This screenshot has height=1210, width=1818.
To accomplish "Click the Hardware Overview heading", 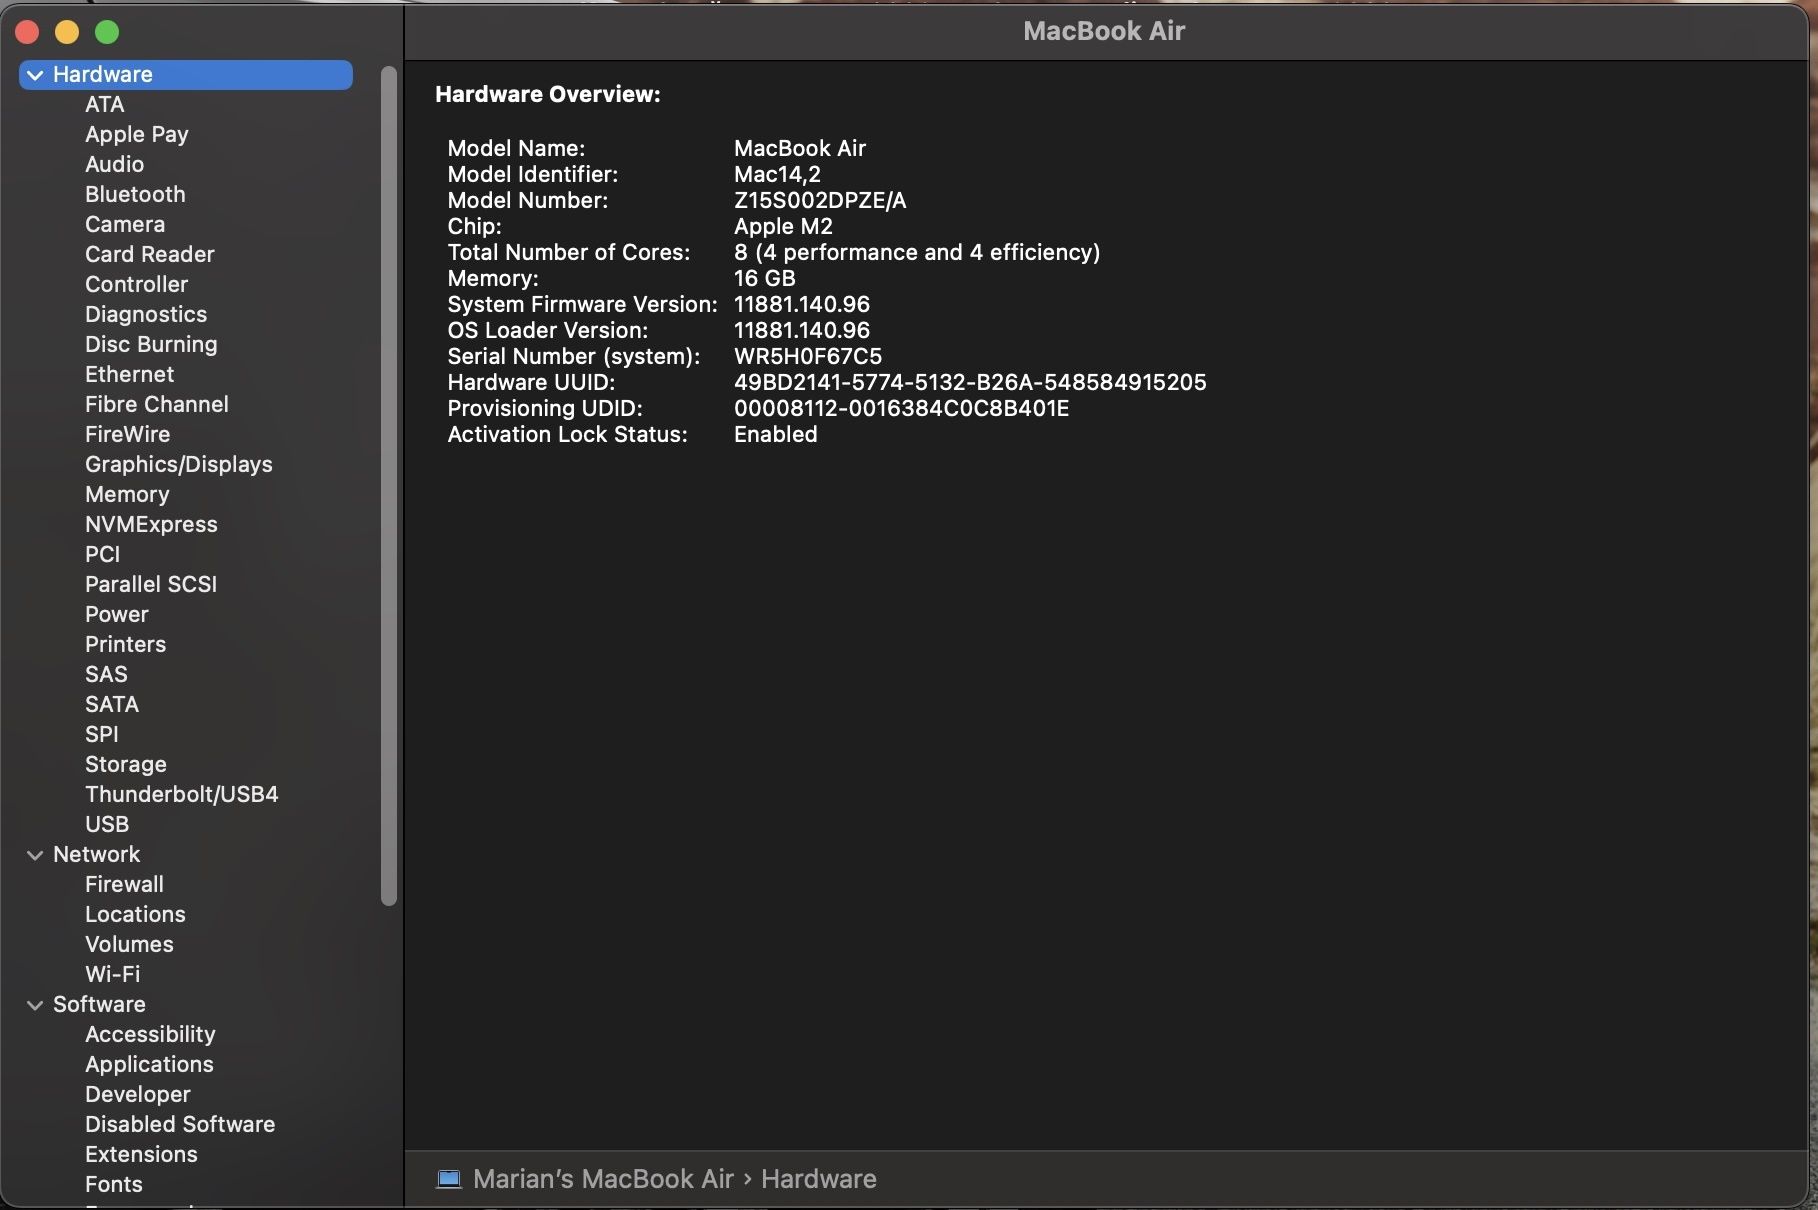I will 548,94.
